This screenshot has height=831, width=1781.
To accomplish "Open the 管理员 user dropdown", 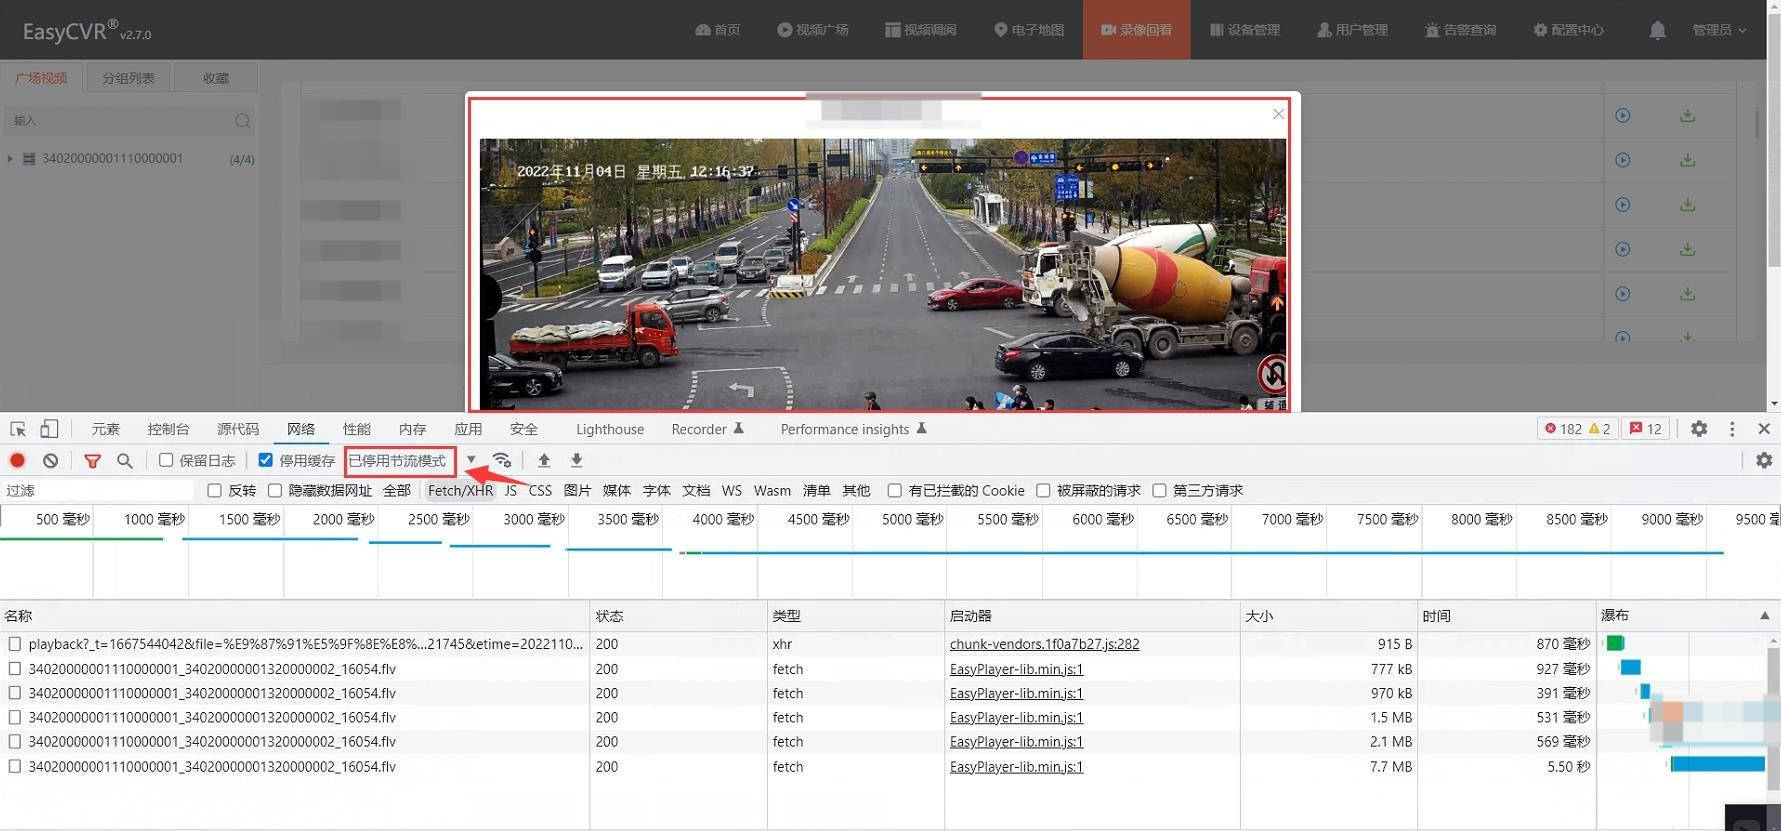I will pyautogui.click(x=1719, y=30).
